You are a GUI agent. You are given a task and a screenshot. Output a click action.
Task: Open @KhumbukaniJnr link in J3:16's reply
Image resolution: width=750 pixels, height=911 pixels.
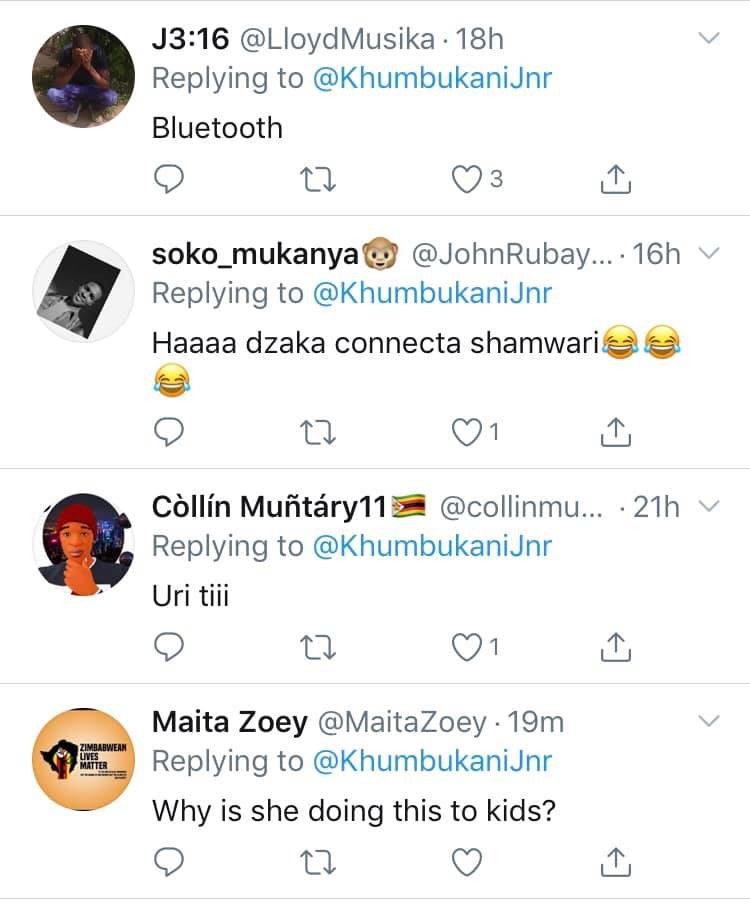pos(432,78)
